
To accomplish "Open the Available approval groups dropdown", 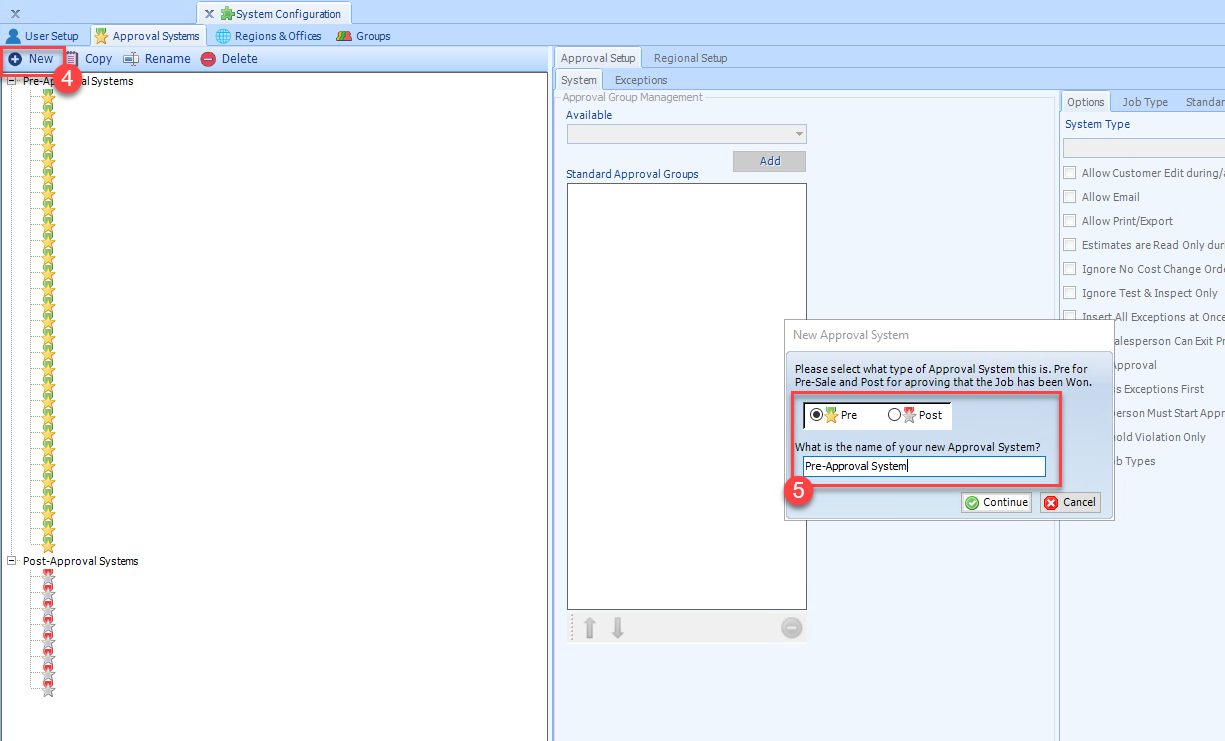I will click(x=798, y=133).
